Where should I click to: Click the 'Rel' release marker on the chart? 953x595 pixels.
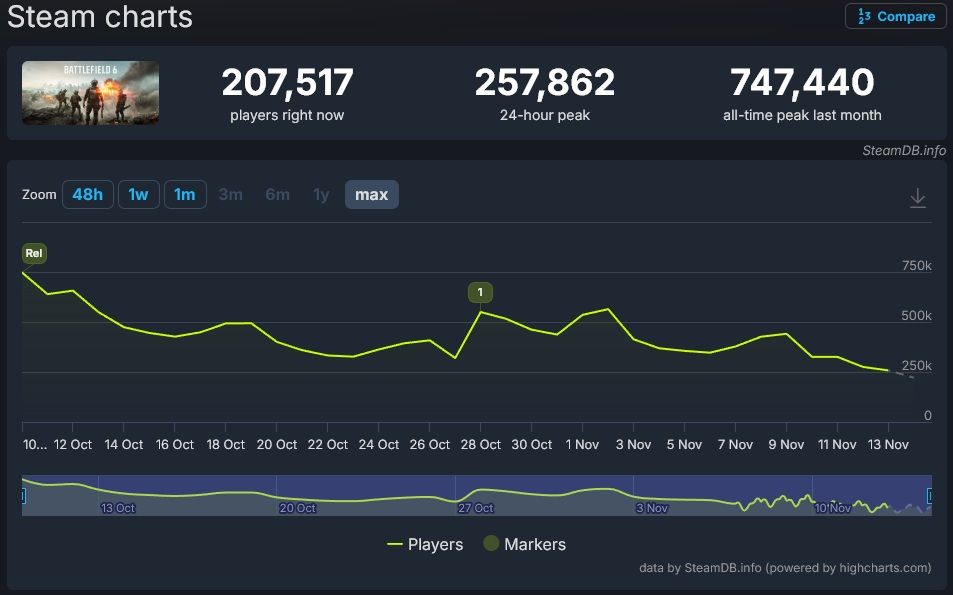34,253
